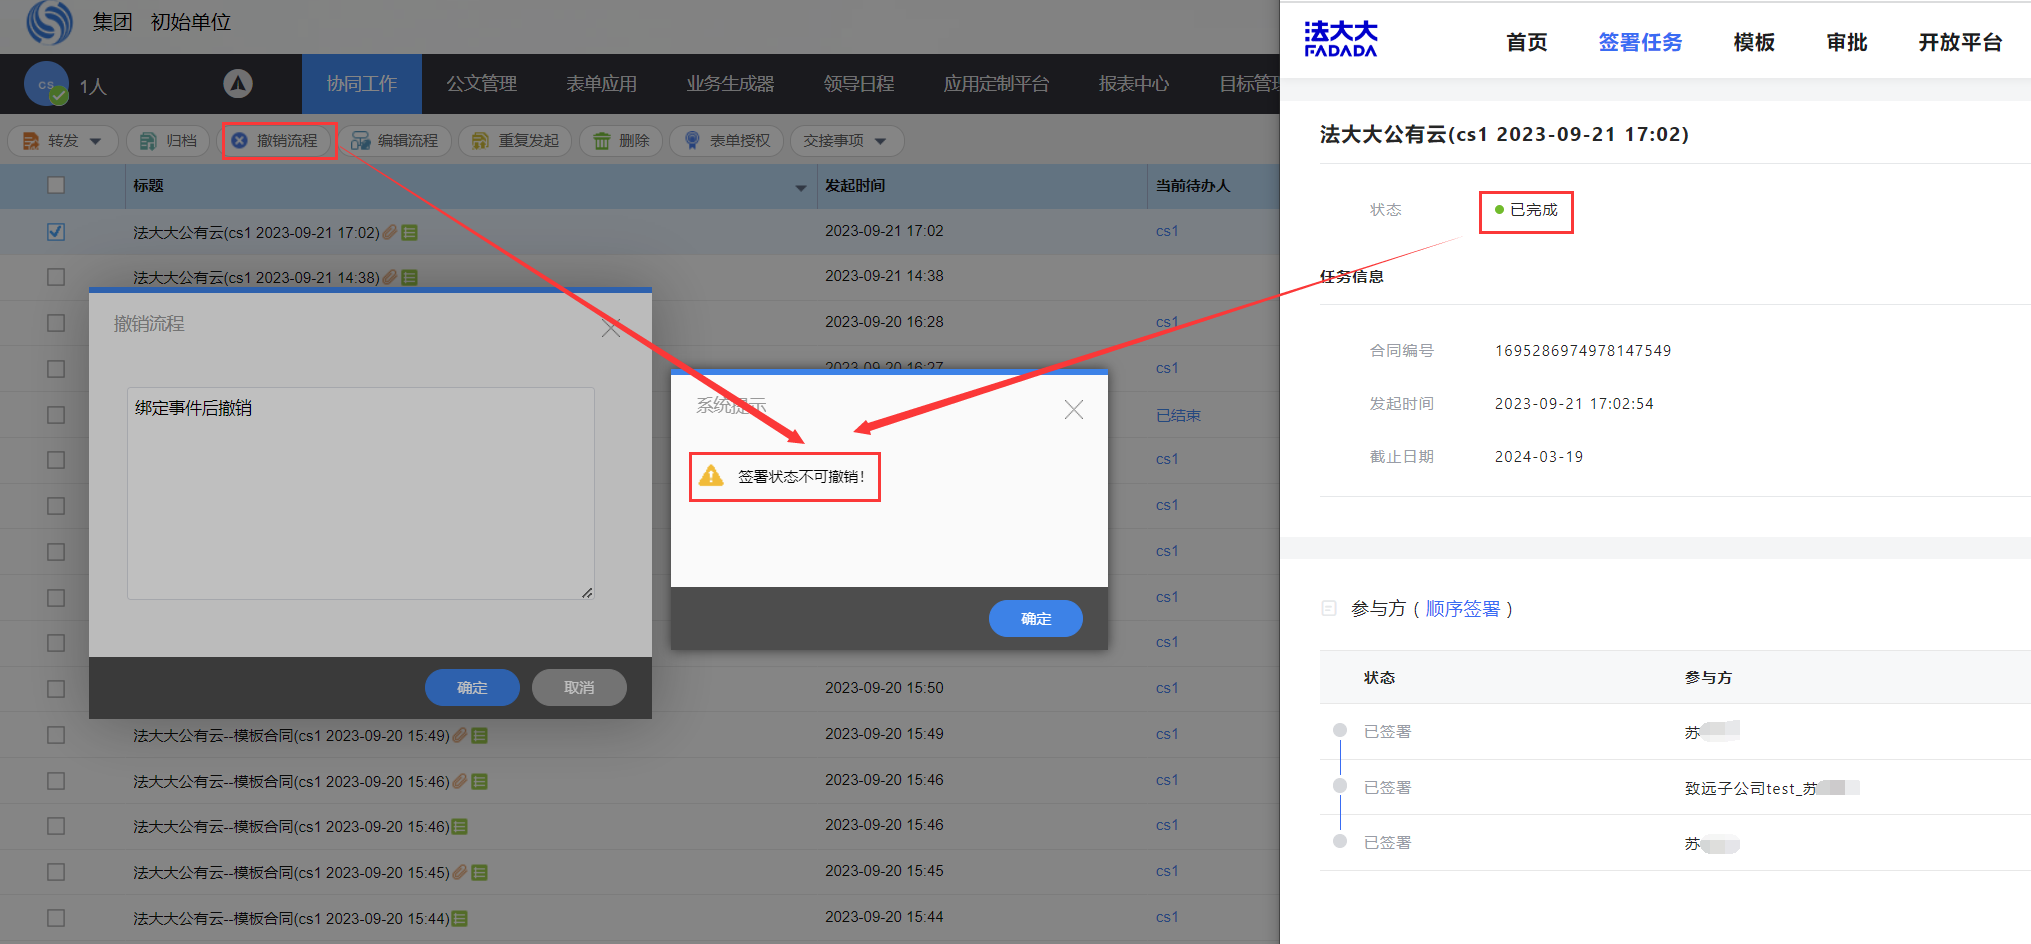
Task: Open the 报表中心 menu tab
Action: tap(1133, 84)
